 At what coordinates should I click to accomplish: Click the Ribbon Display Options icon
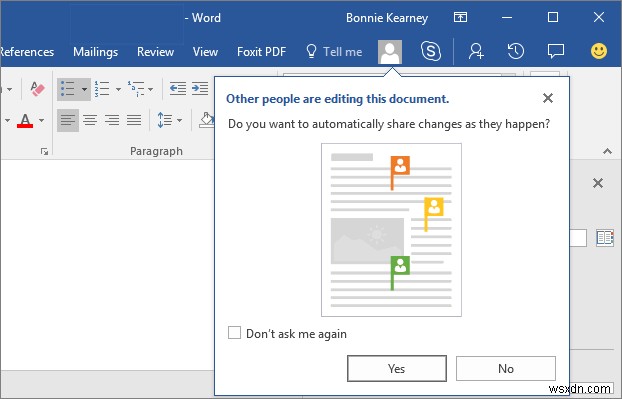460,17
